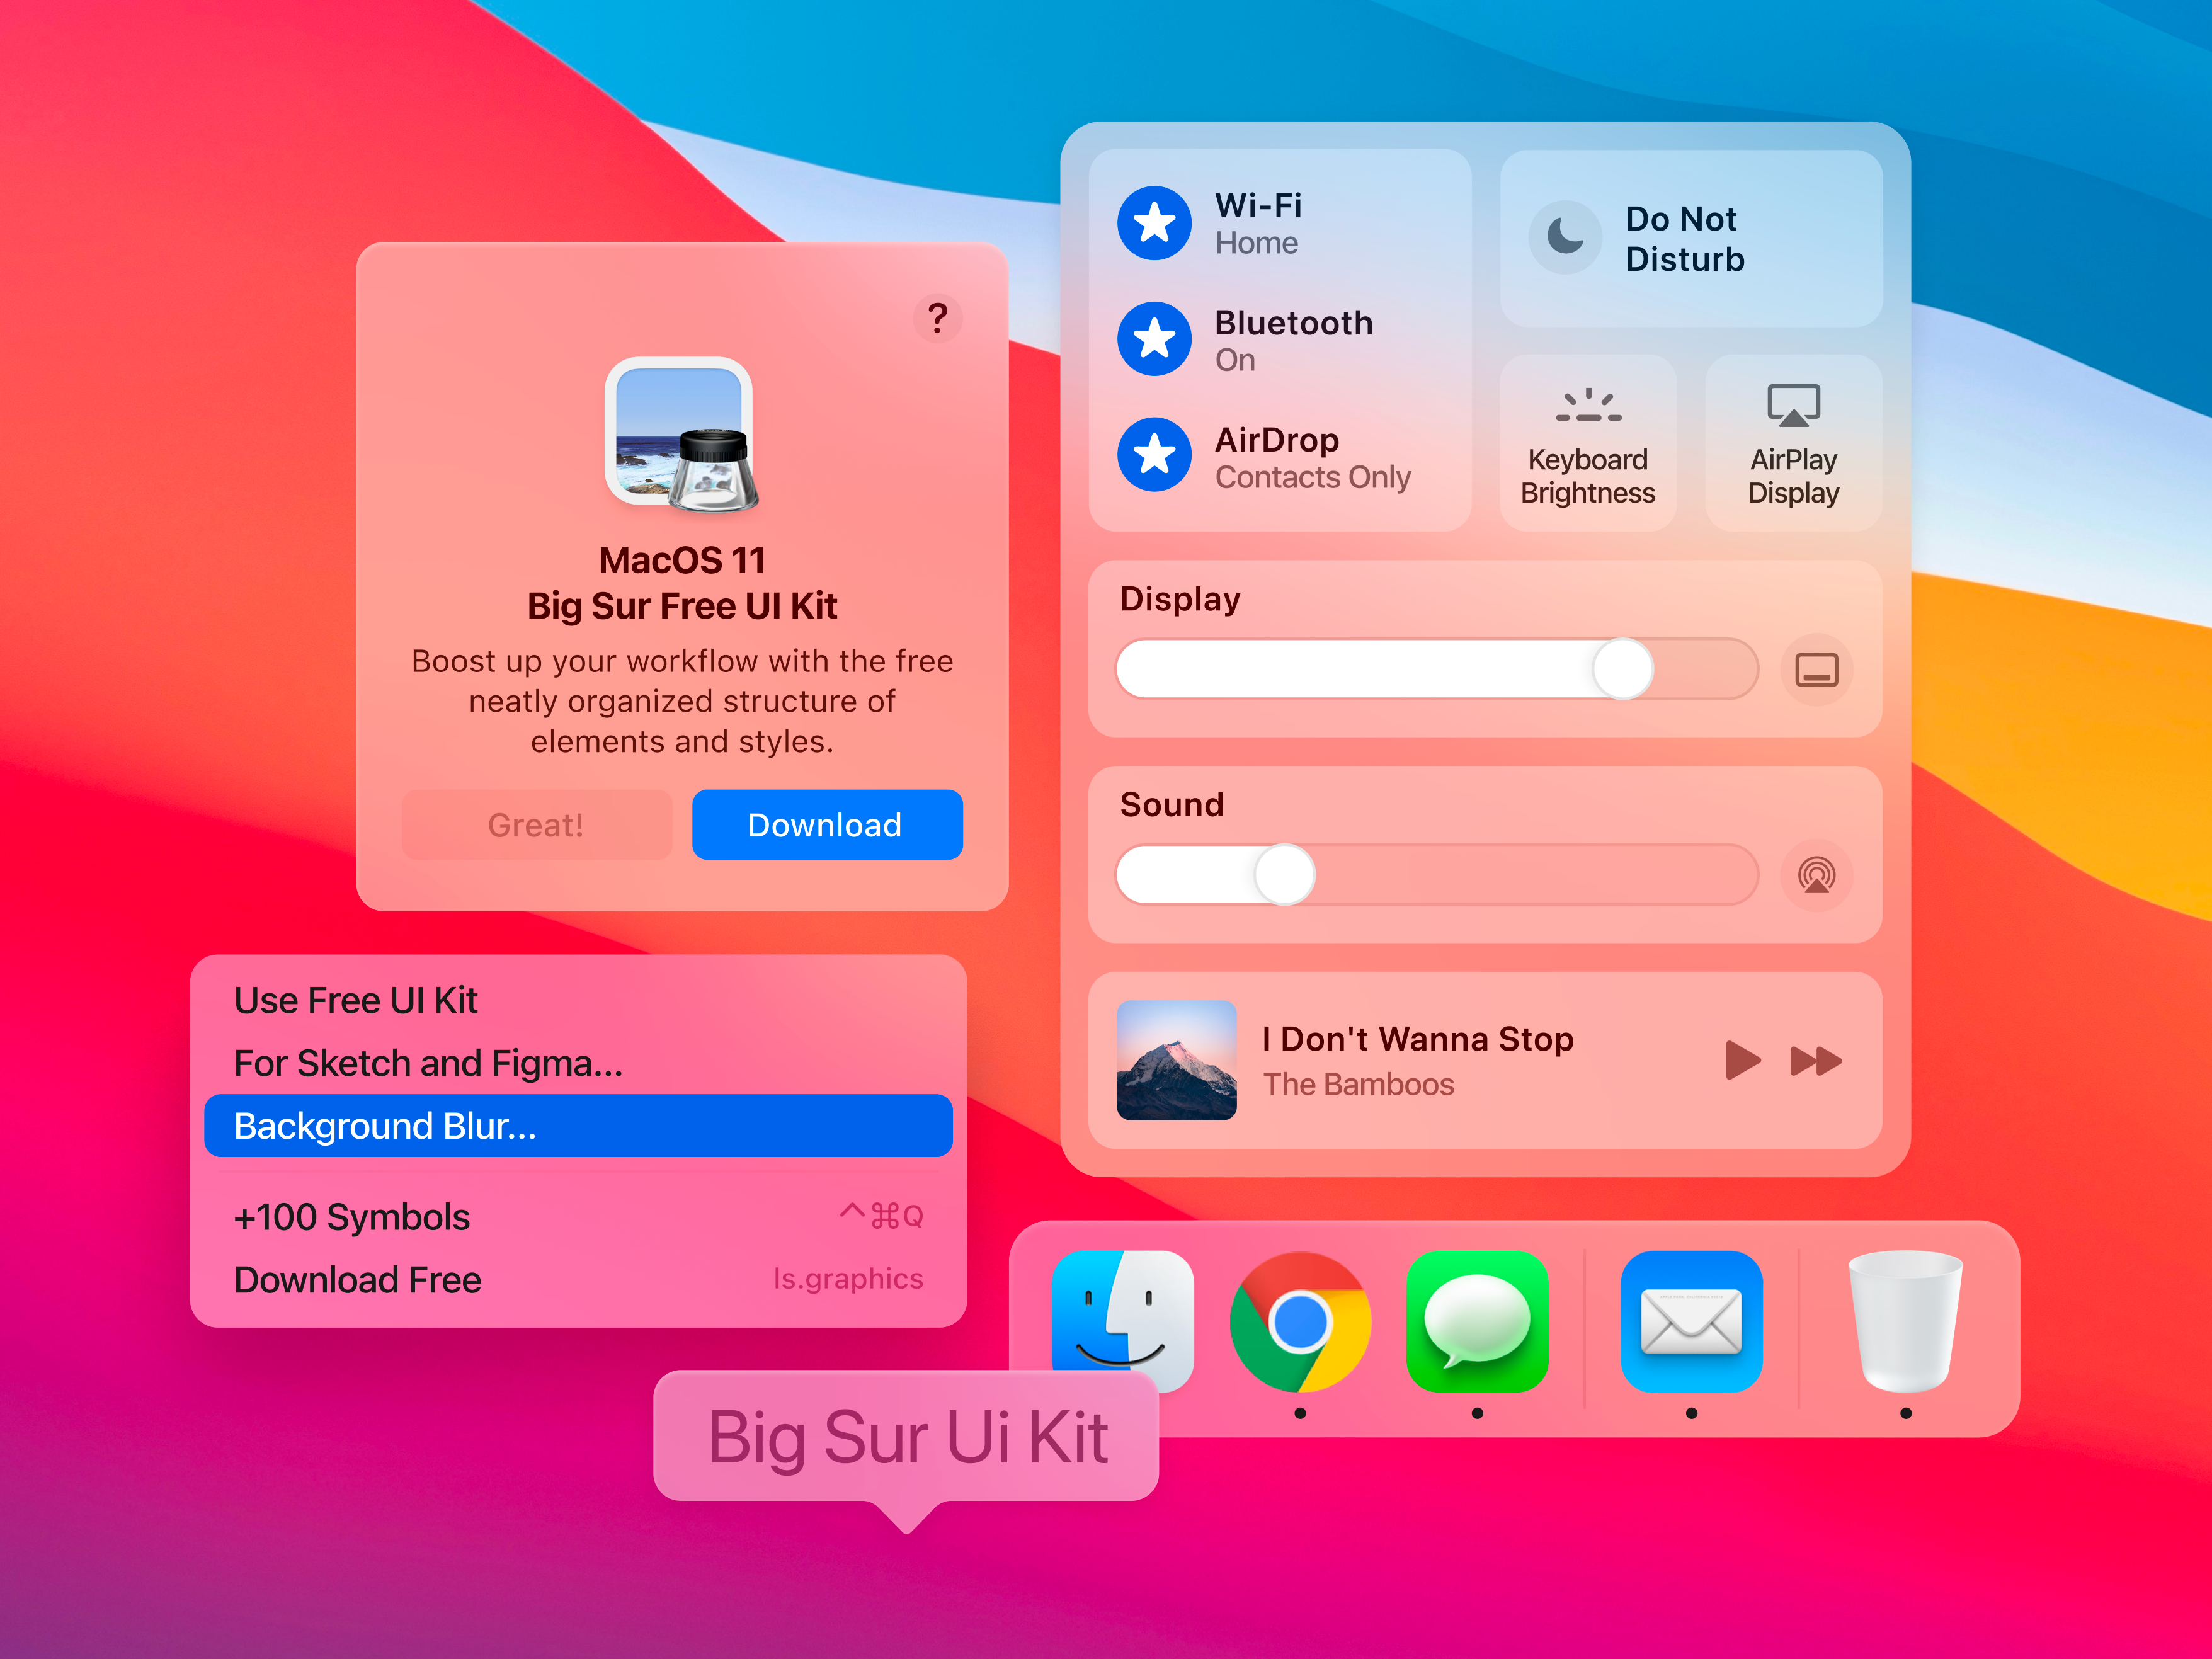Click the Sound volume slider knob
Image resolution: width=2212 pixels, height=1659 pixels.
click(1284, 875)
